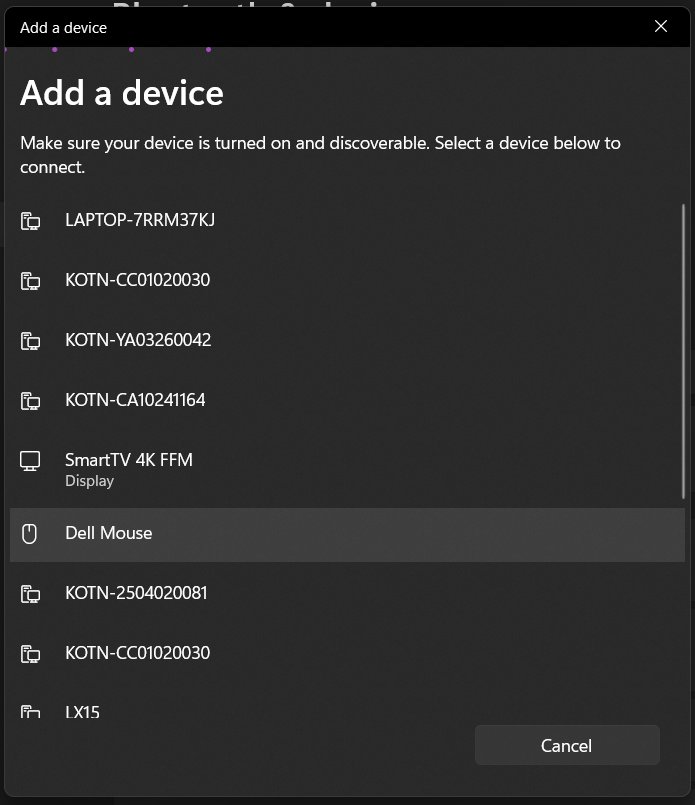Click the device icon beside LX15
The width and height of the screenshot is (695, 805).
(x=30, y=712)
